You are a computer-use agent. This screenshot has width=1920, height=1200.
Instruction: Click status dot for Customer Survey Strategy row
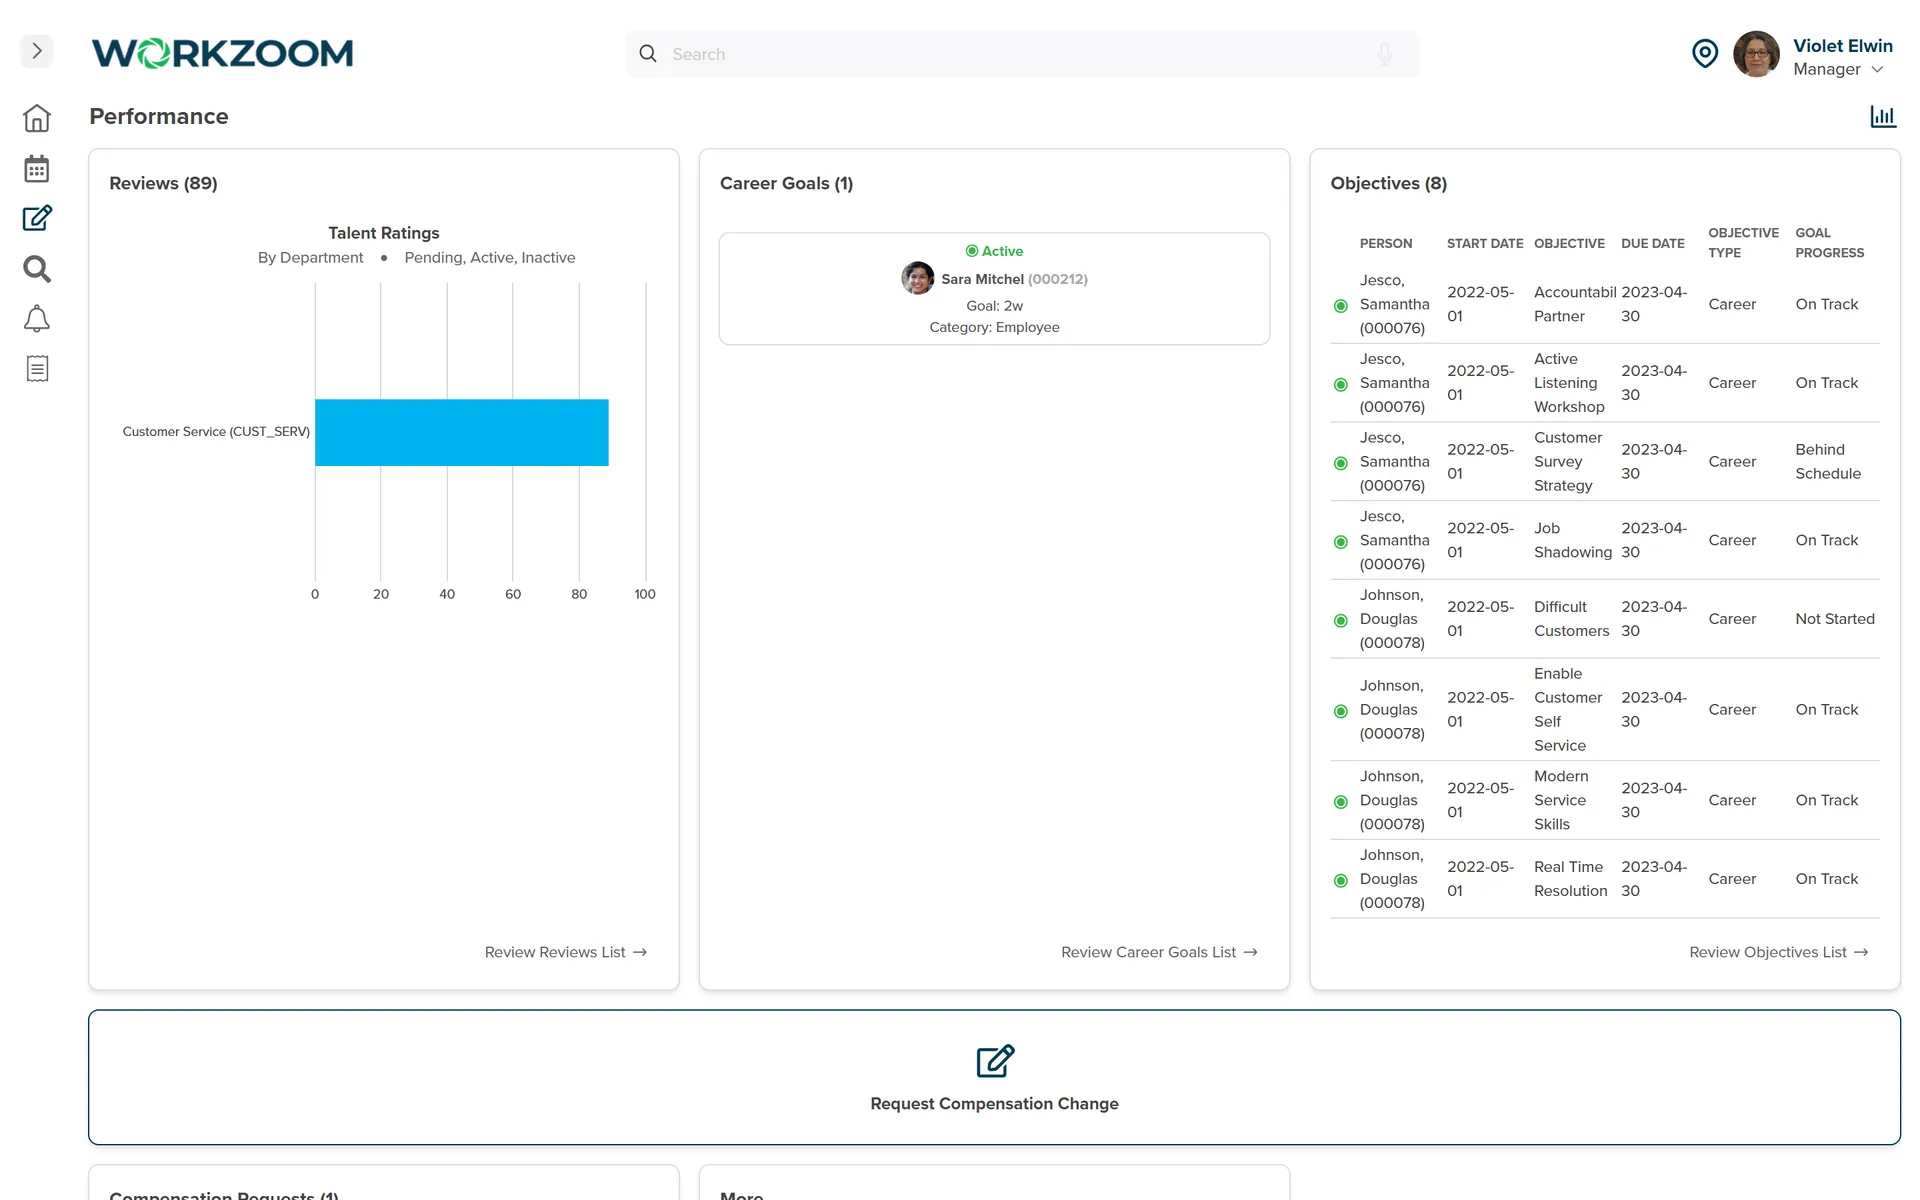pos(1341,463)
